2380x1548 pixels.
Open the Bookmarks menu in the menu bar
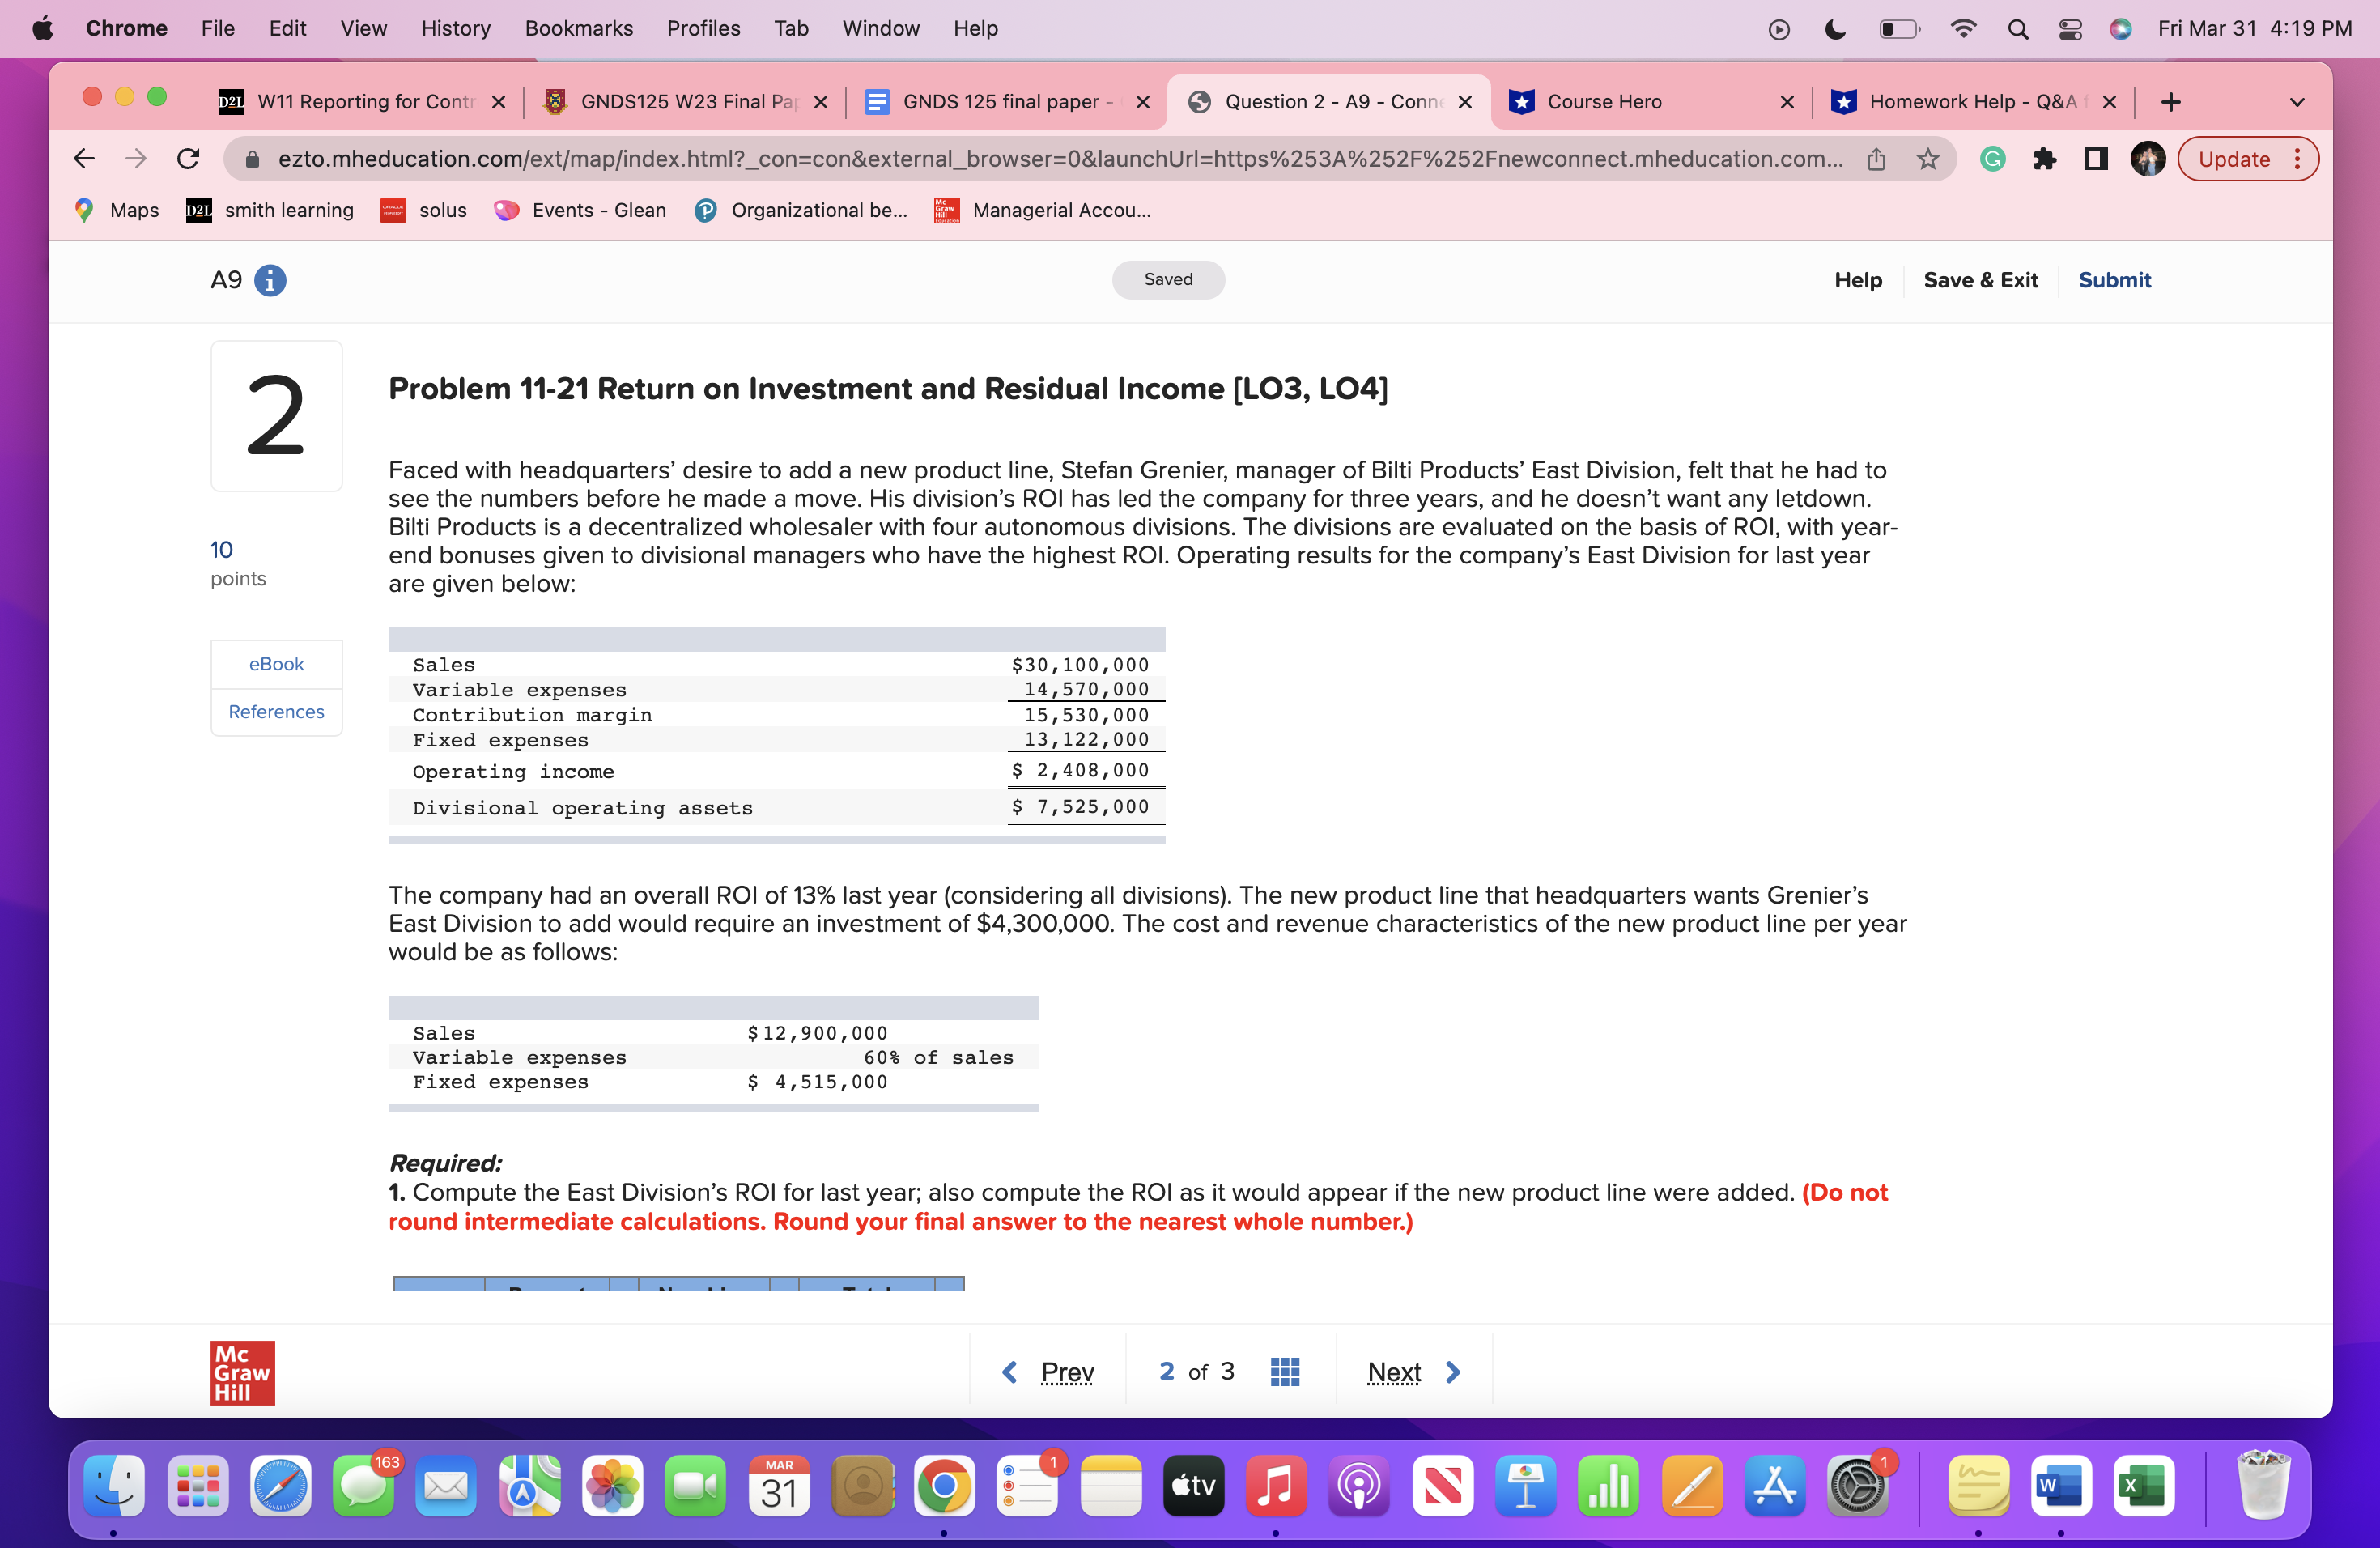579,28
